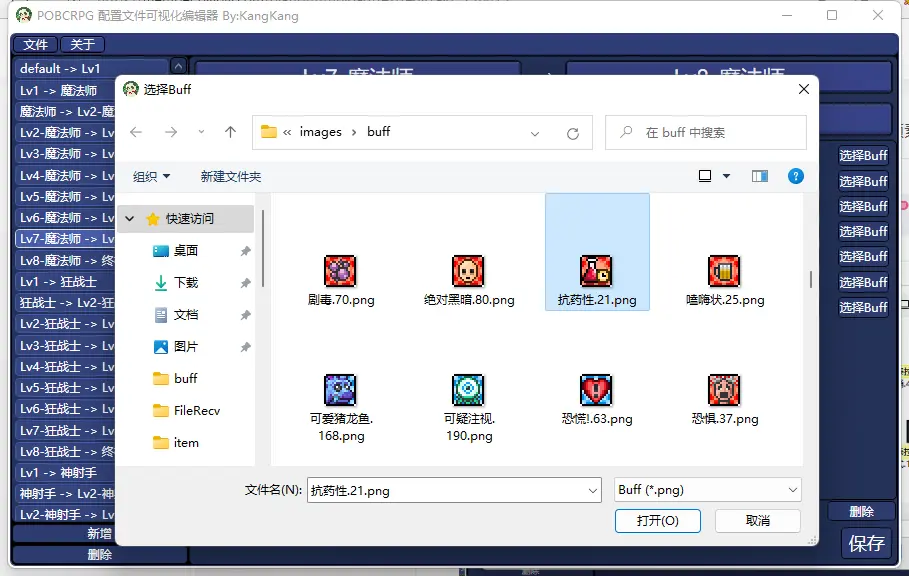Select the 剧毒.70.png buff icon
Image resolution: width=909 pixels, height=576 pixels.
pos(340,271)
